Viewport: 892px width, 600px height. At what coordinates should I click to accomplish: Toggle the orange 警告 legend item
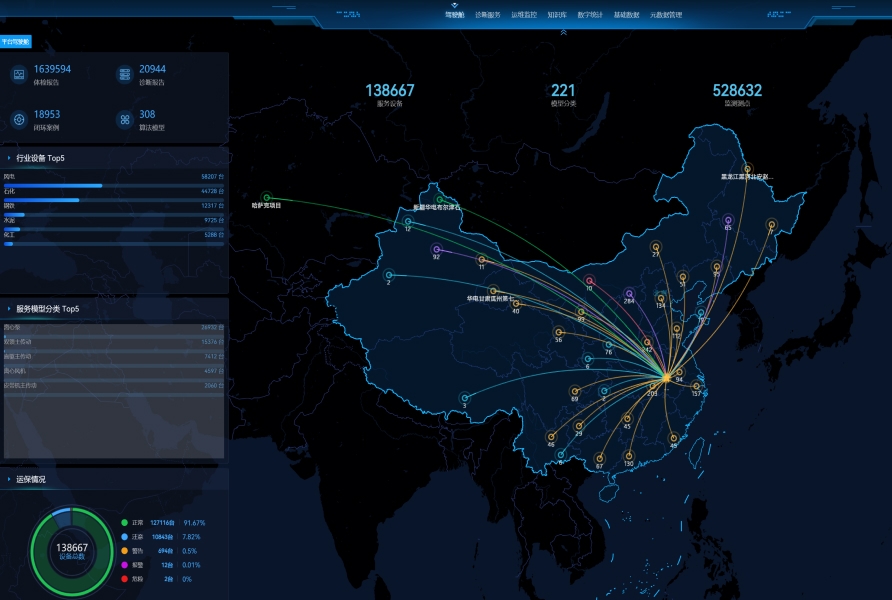pyautogui.click(x=124, y=550)
